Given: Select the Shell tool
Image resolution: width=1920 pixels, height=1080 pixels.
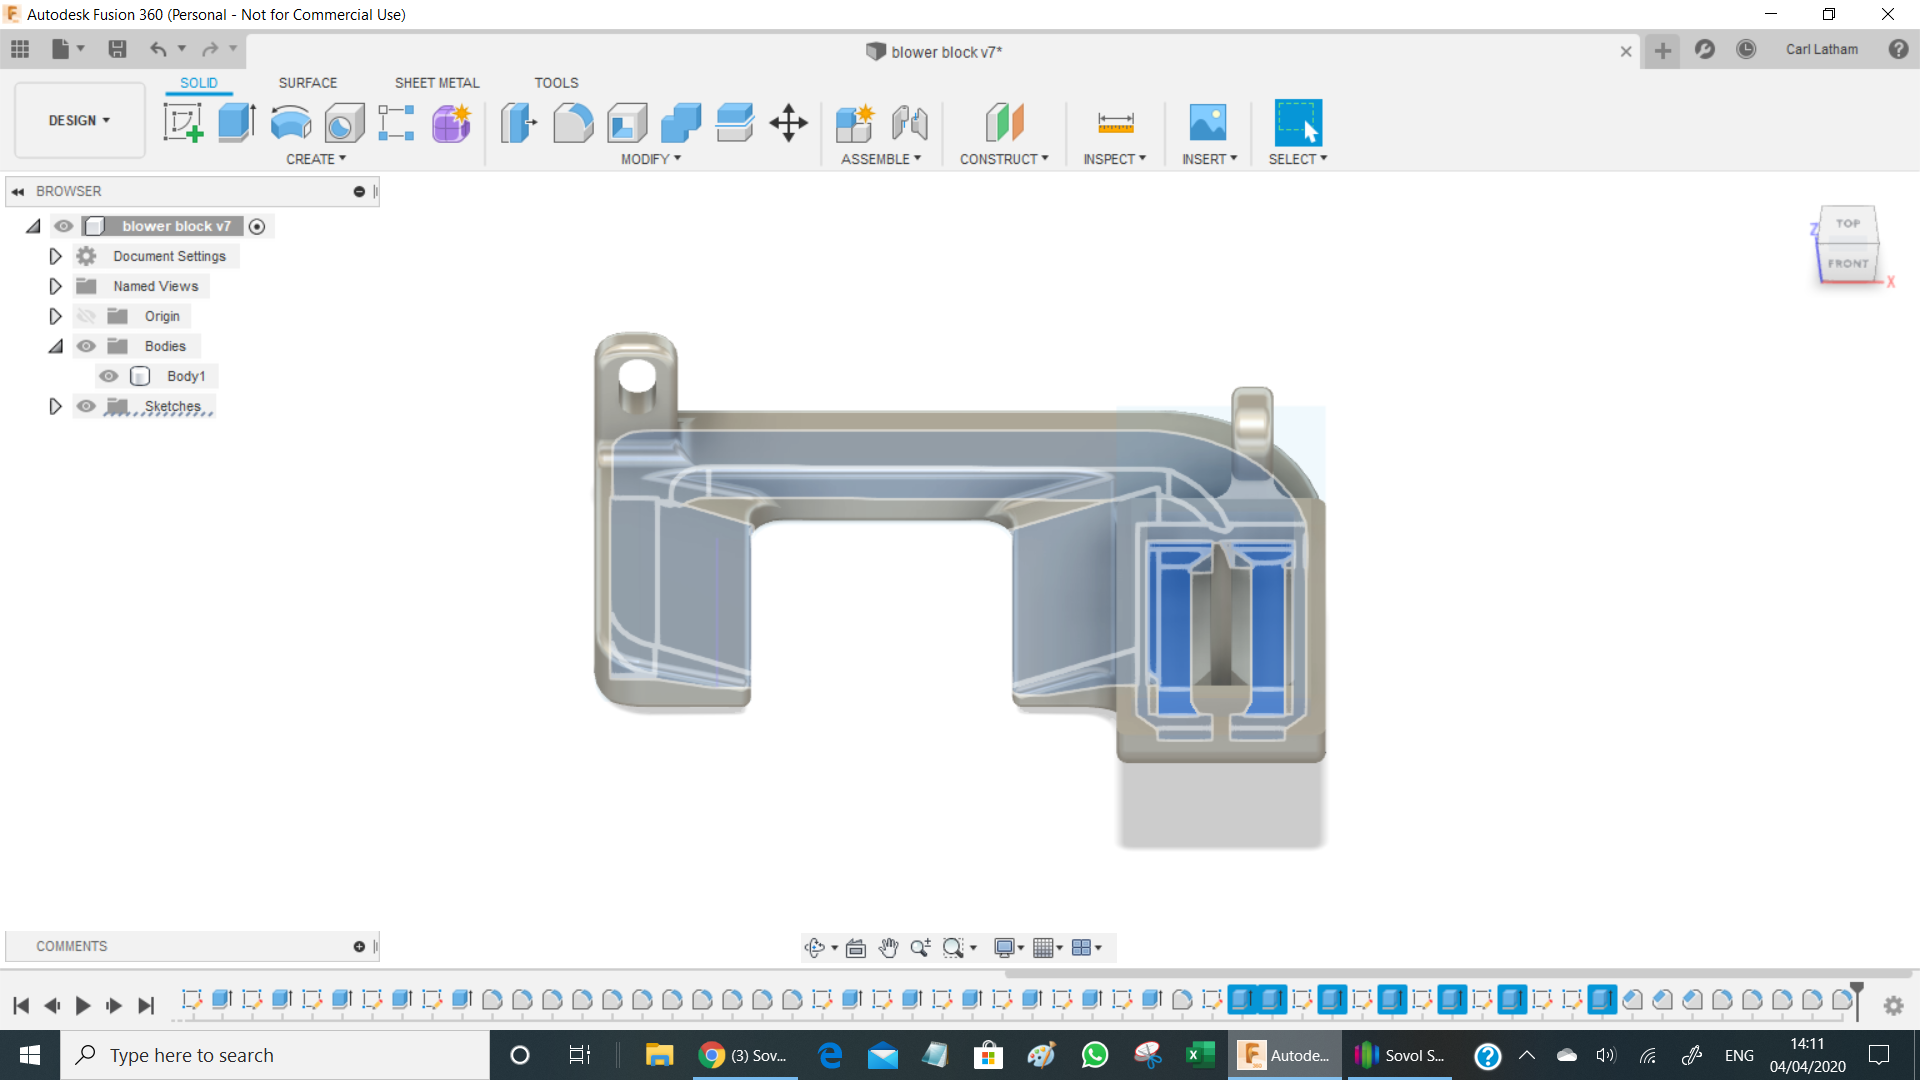Looking at the screenshot, I should click(x=627, y=123).
